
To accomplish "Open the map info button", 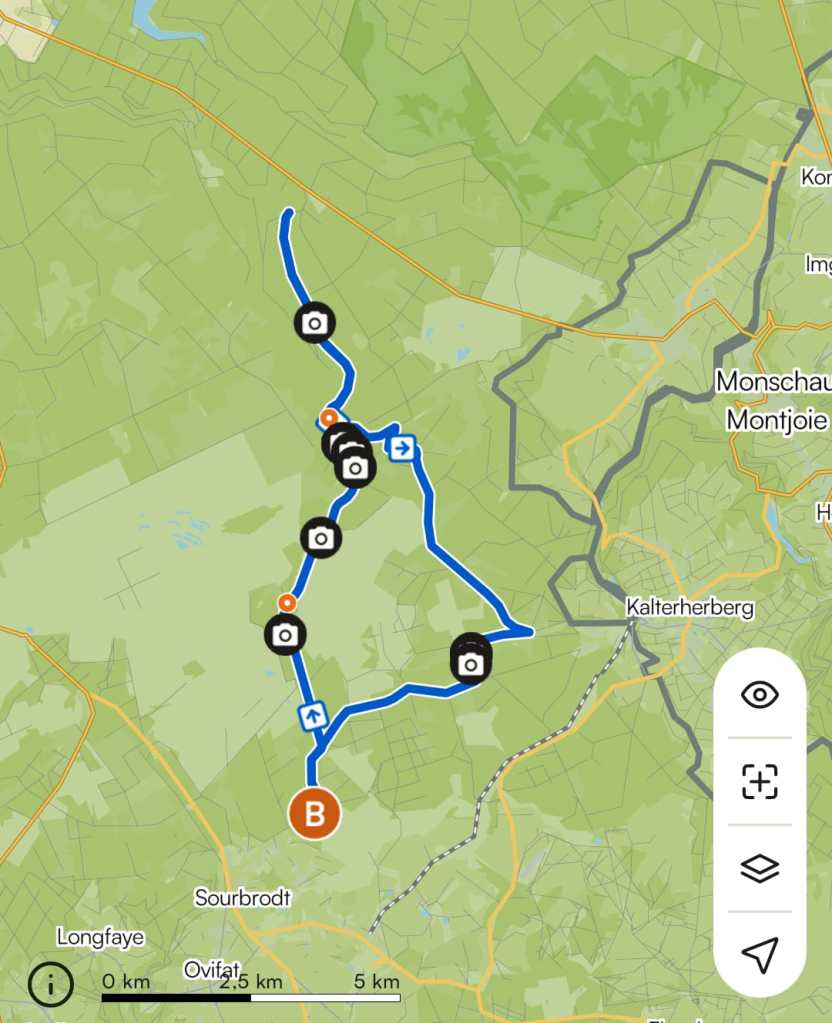I will coord(51,984).
